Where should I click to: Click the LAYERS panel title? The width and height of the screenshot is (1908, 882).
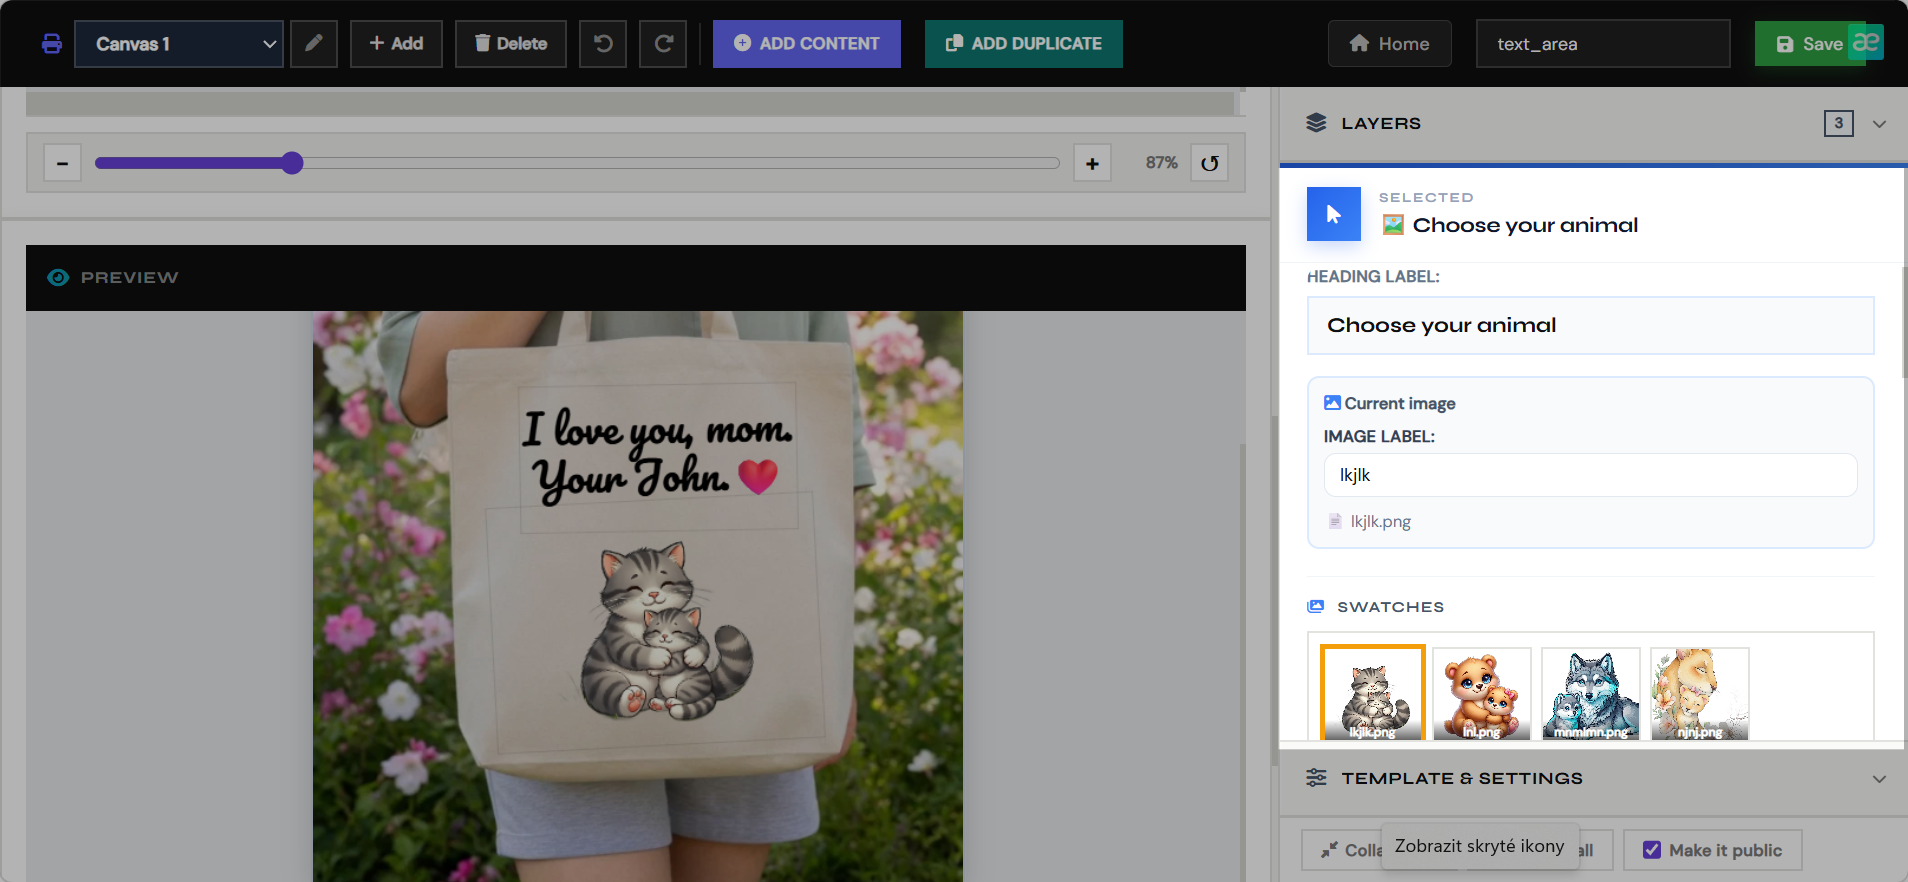[x=1381, y=123]
